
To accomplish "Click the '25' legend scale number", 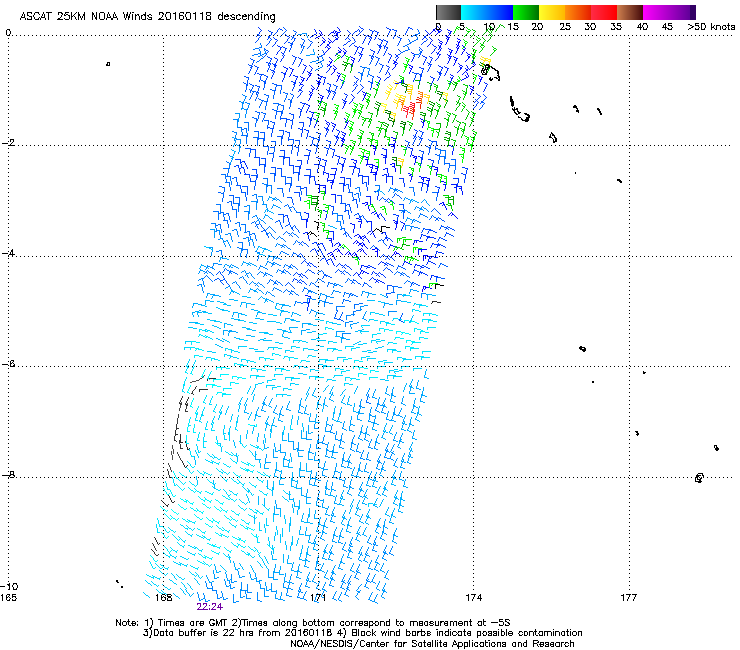I will [x=565, y=27].
